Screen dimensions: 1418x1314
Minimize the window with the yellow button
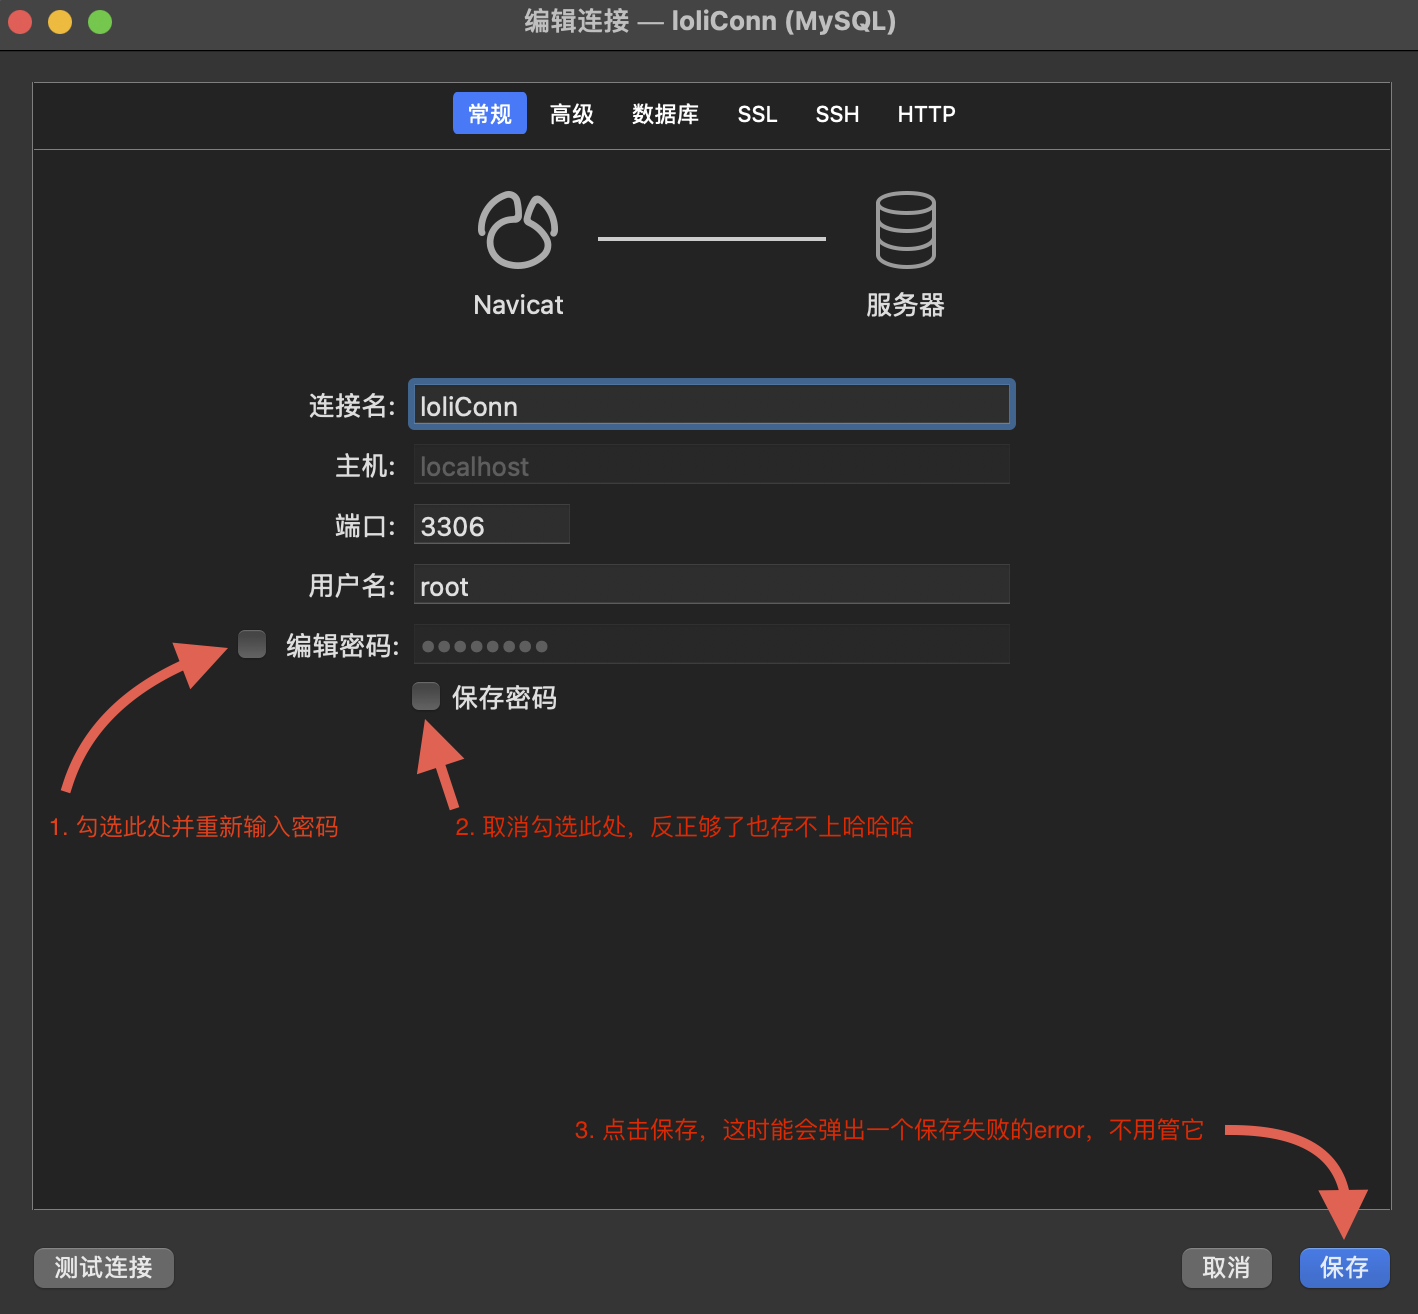[60, 21]
